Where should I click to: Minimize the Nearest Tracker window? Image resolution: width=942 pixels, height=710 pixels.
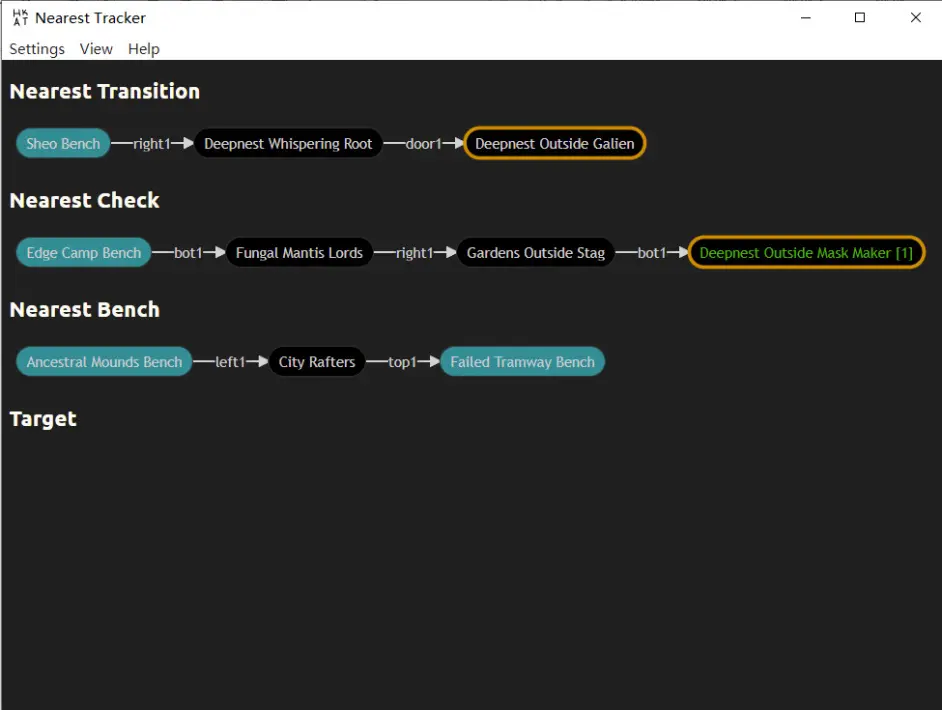click(806, 17)
